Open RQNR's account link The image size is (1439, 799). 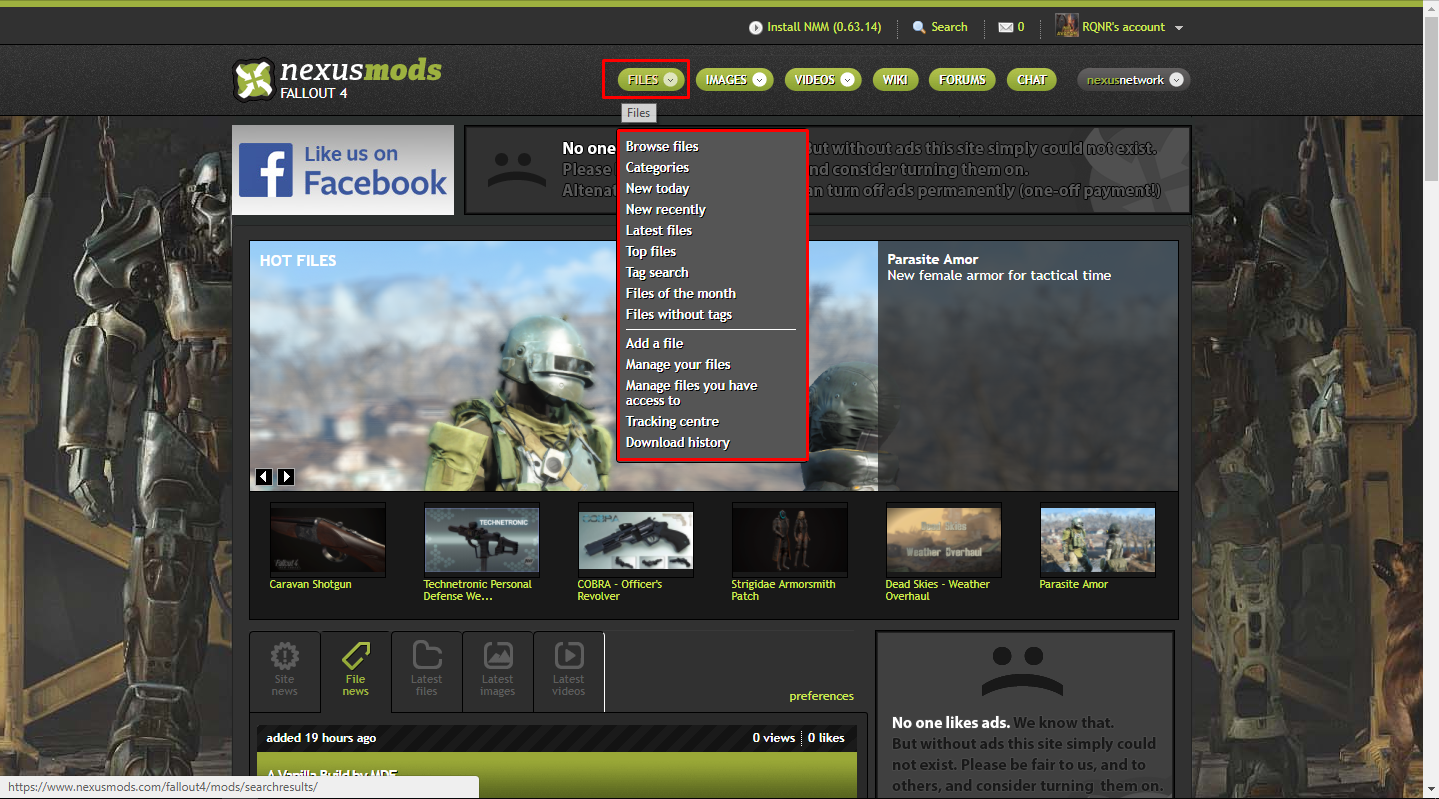(1123, 27)
